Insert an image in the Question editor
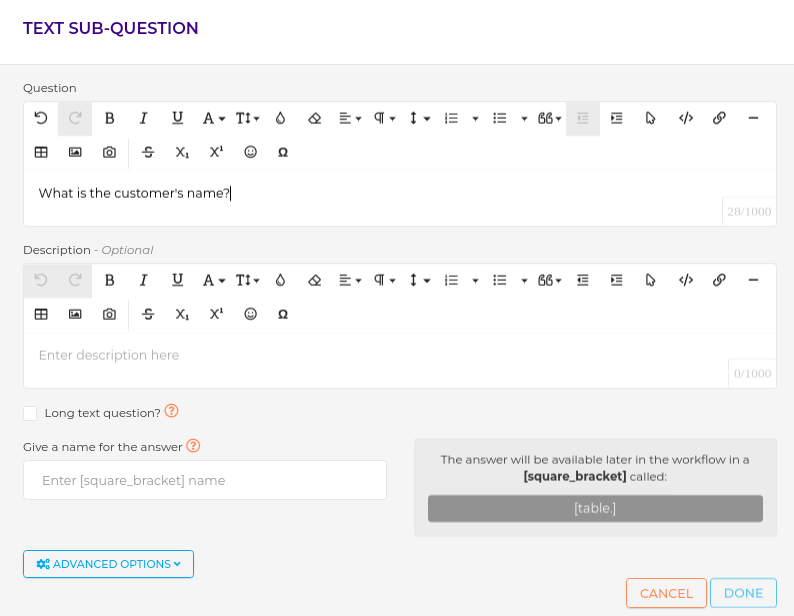 [75, 152]
